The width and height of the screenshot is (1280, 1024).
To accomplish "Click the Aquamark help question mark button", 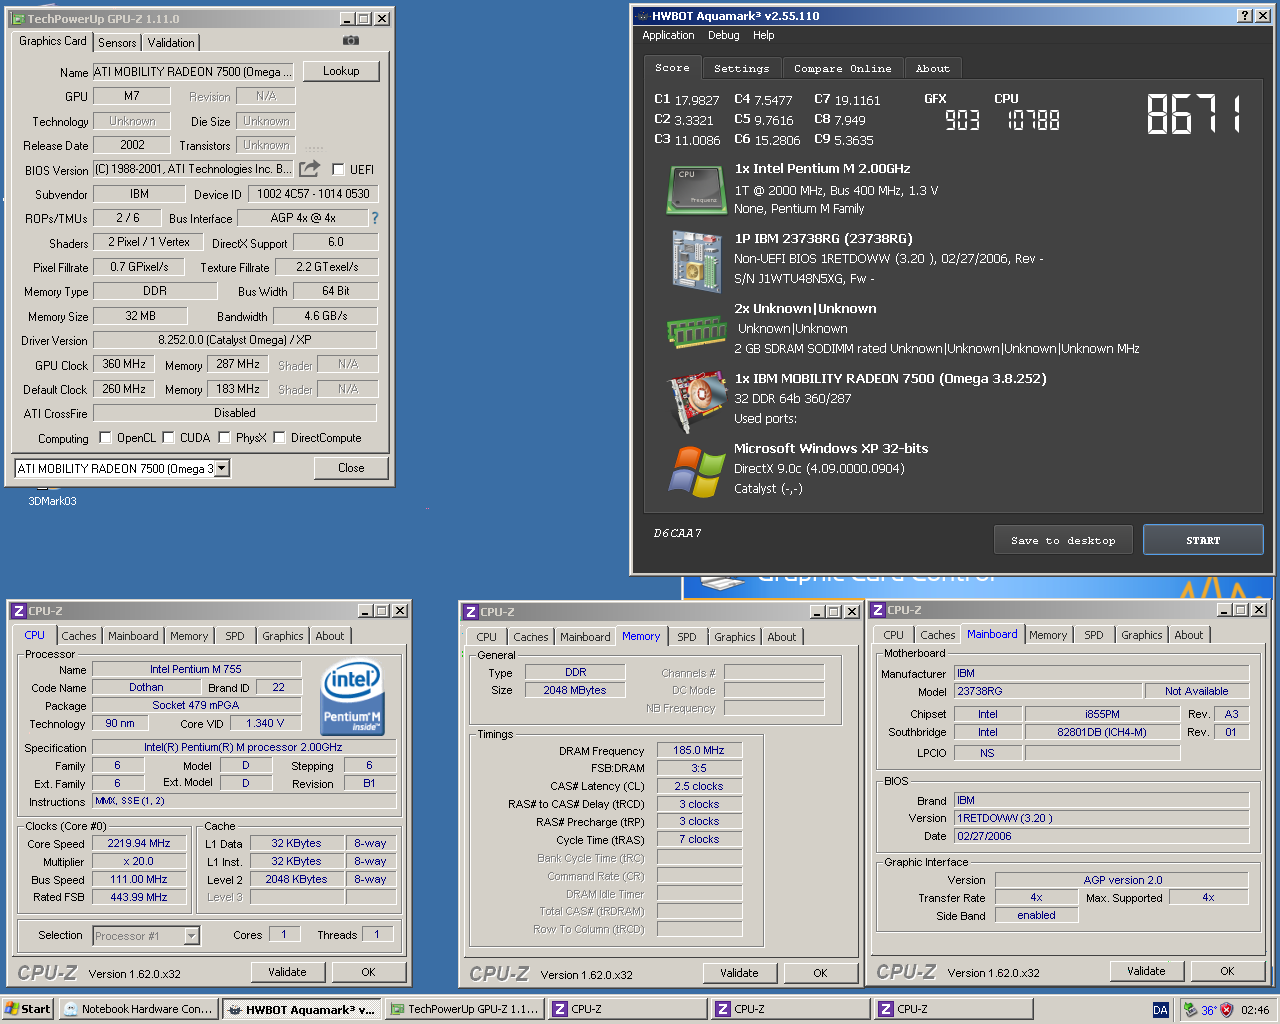I will pos(1244,16).
